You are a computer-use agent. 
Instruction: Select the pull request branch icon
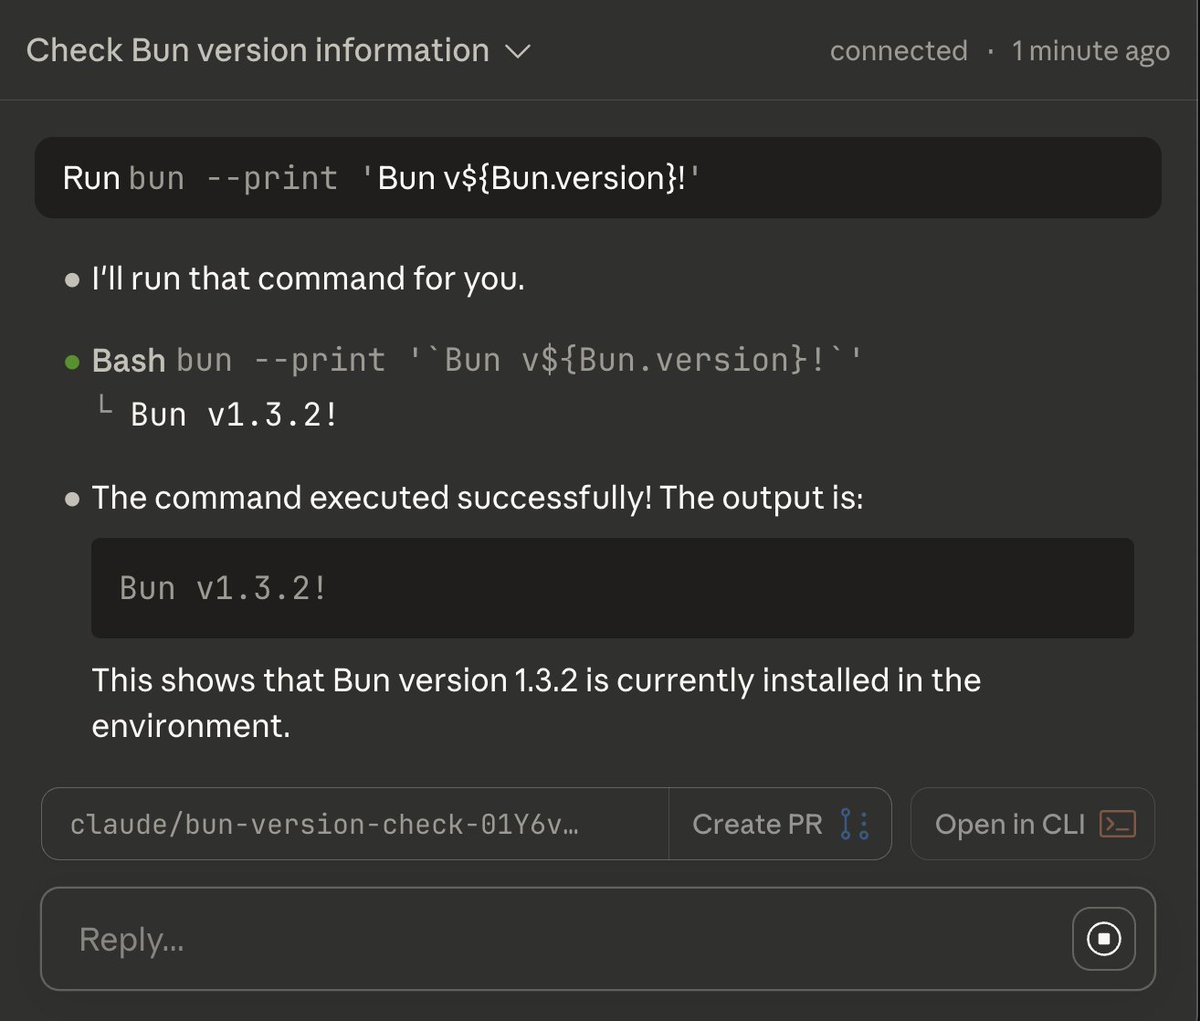(x=855, y=824)
